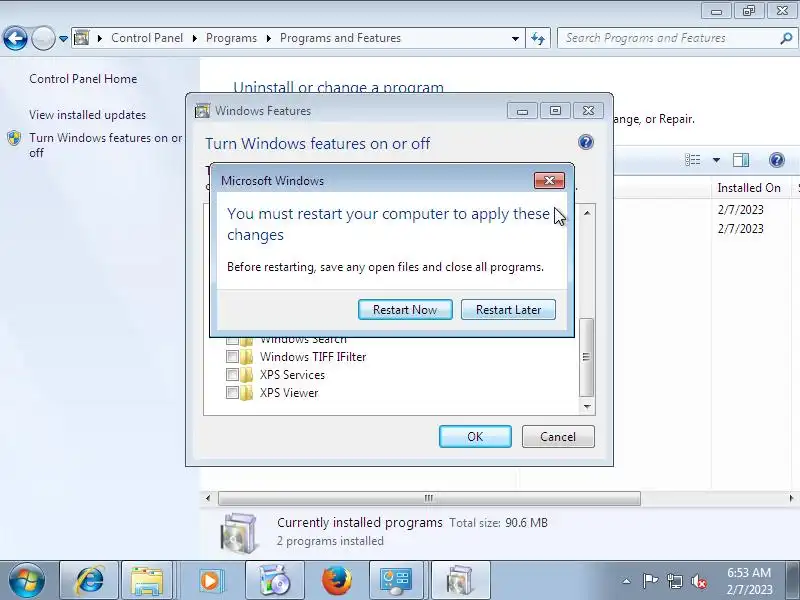Click the Forward navigation button
Image resolution: width=800 pixels, height=600 pixels.
pos(43,38)
